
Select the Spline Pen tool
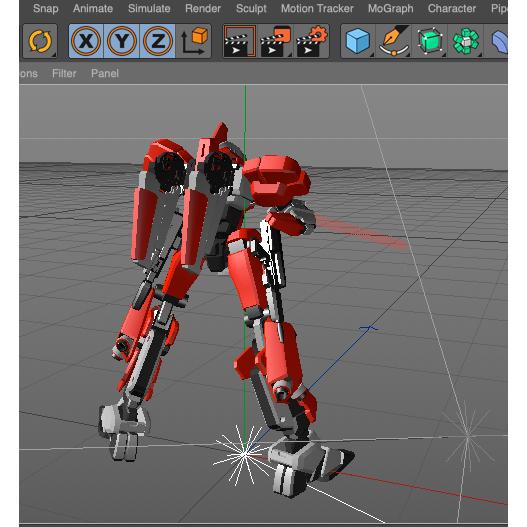pos(394,41)
